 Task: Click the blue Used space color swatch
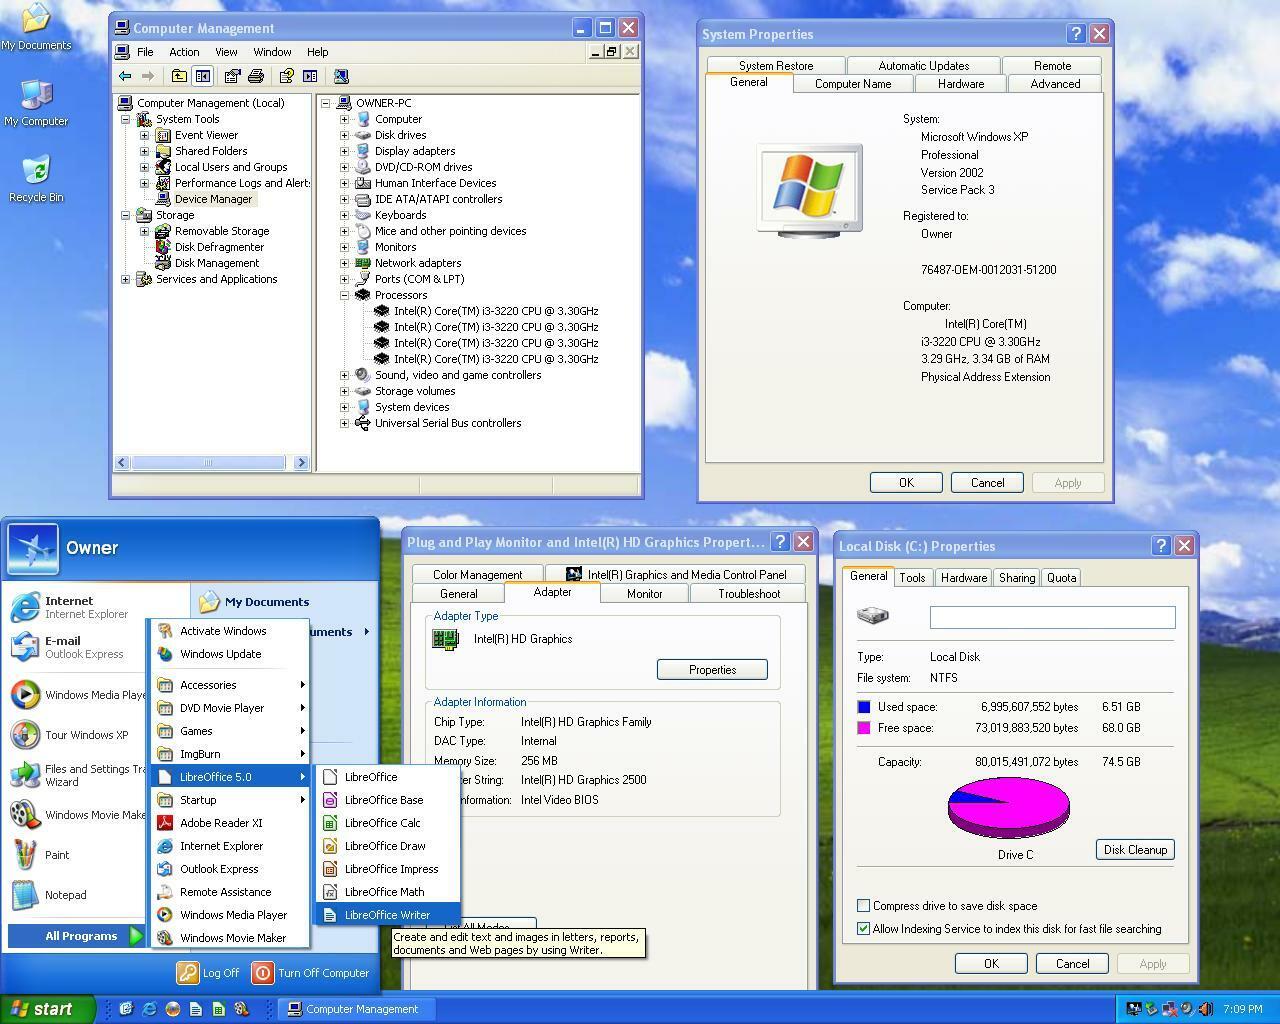[x=864, y=707]
